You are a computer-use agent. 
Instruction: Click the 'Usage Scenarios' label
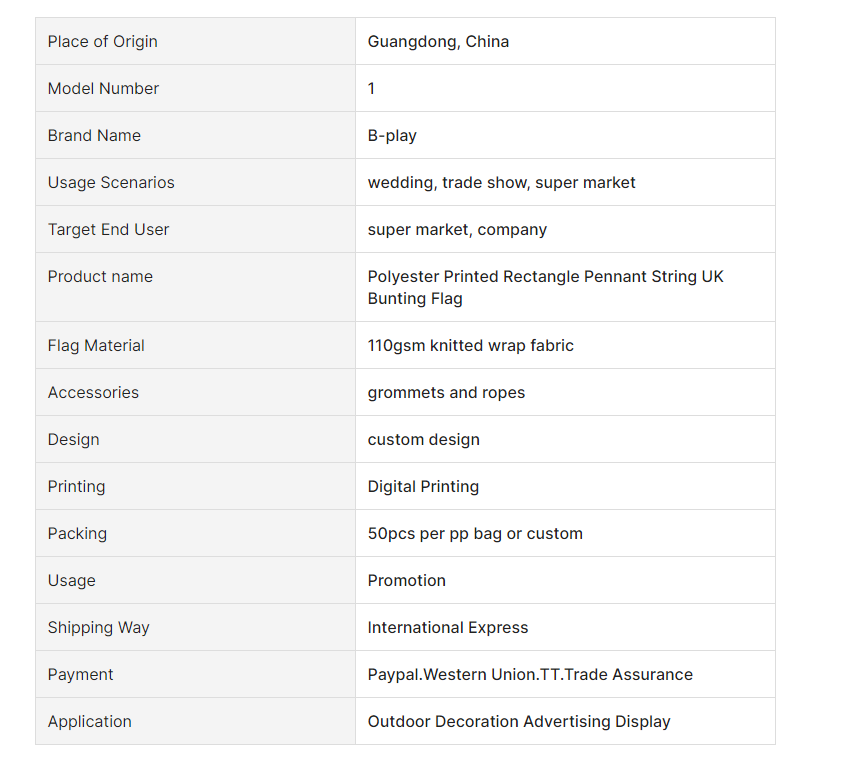(x=111, y=182)
